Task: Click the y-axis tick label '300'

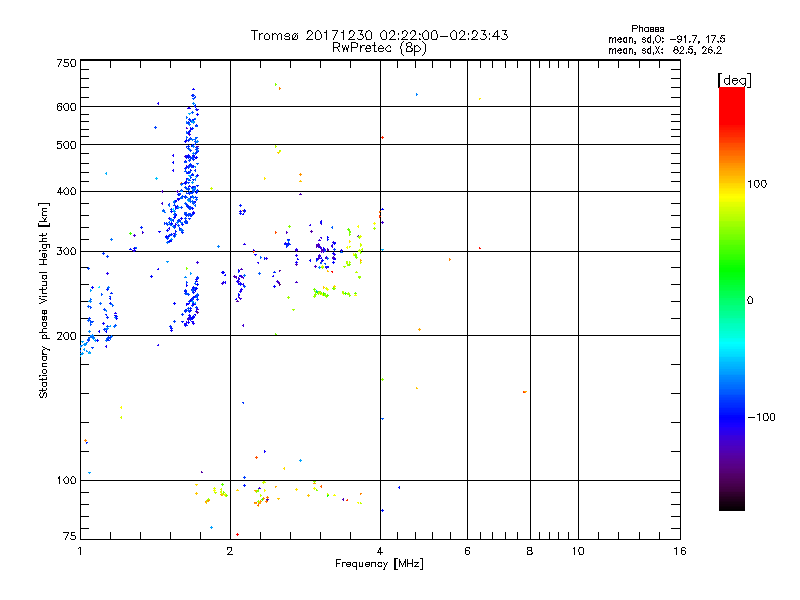Action: click(x=66, y=252)
